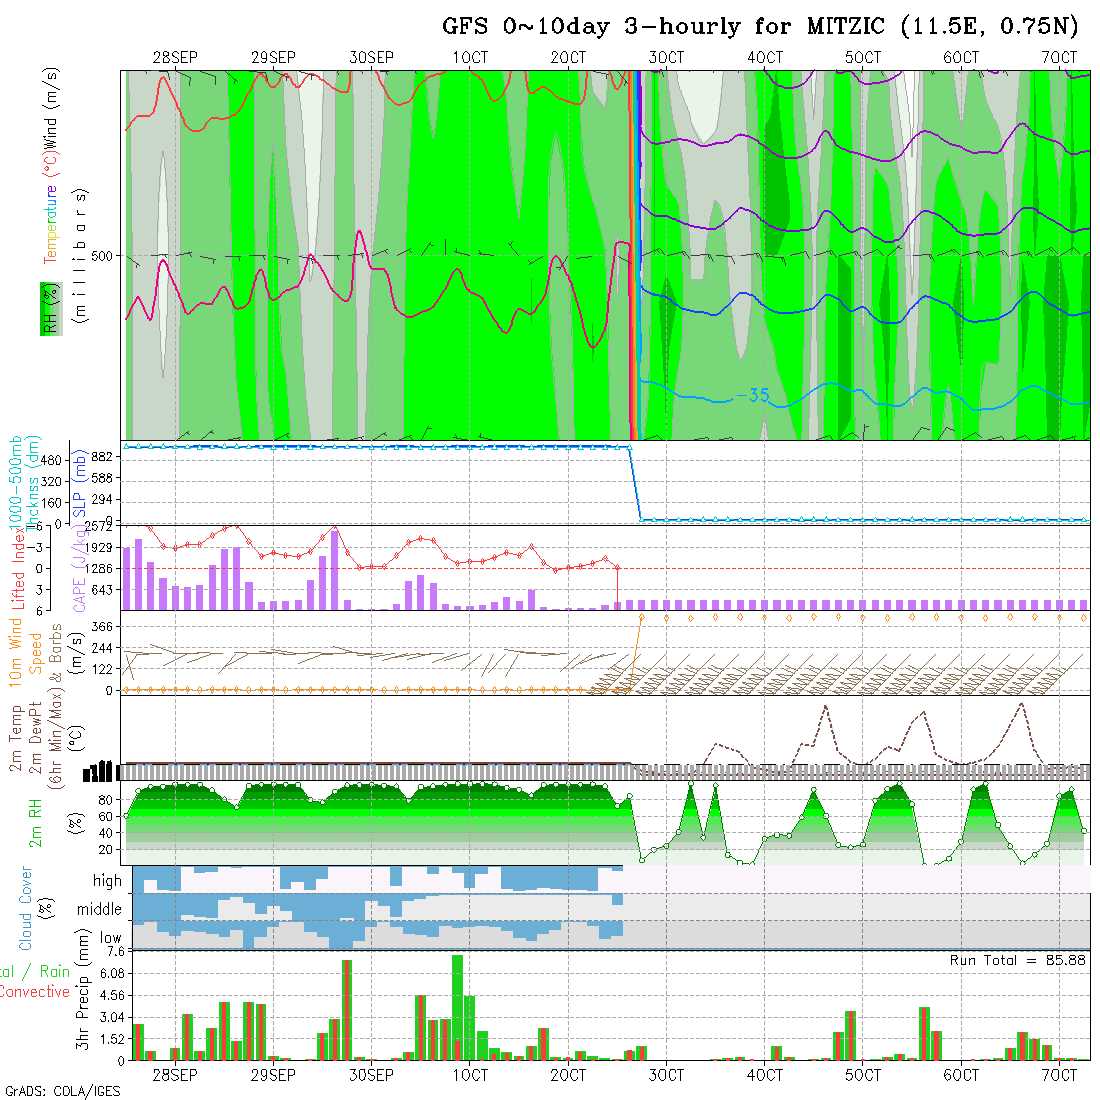
Task: Click the "low" cloud cover row label
Action: 110,938
